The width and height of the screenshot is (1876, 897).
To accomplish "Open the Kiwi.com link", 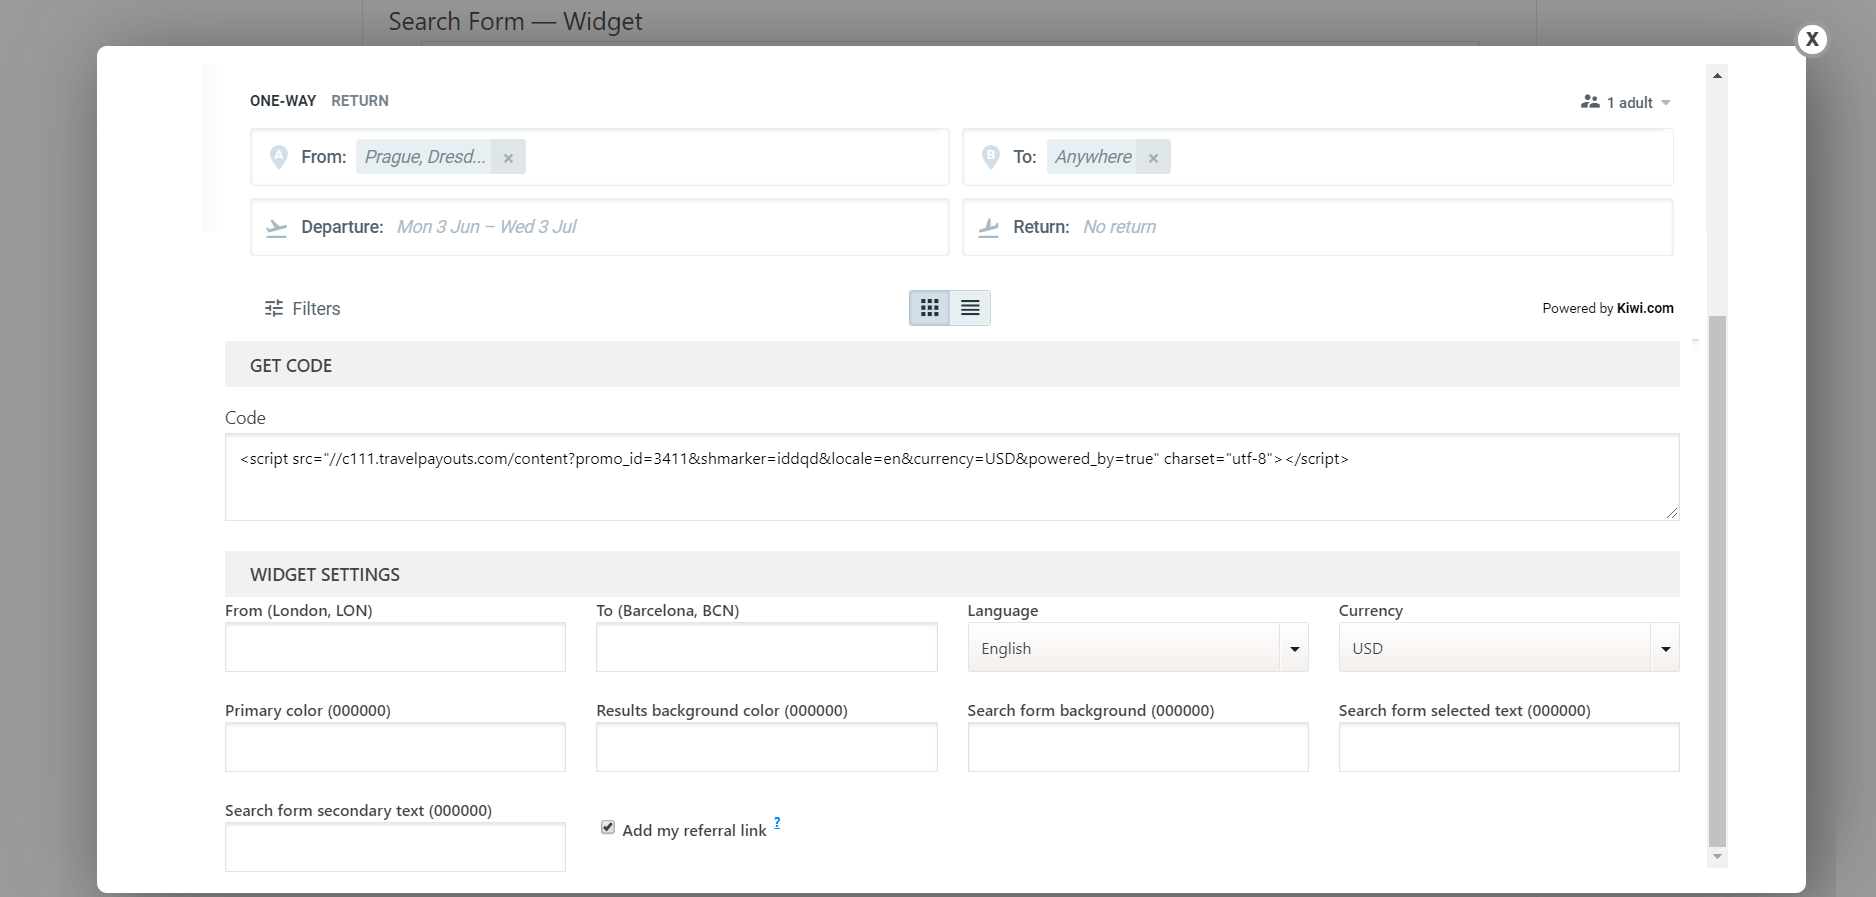I will (x=1644, y=308).
